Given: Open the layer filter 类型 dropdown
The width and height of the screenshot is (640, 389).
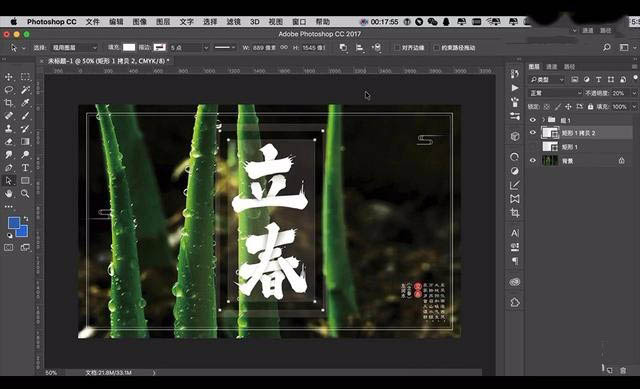Looking at the screenshot, I should (x=547, y=80).
